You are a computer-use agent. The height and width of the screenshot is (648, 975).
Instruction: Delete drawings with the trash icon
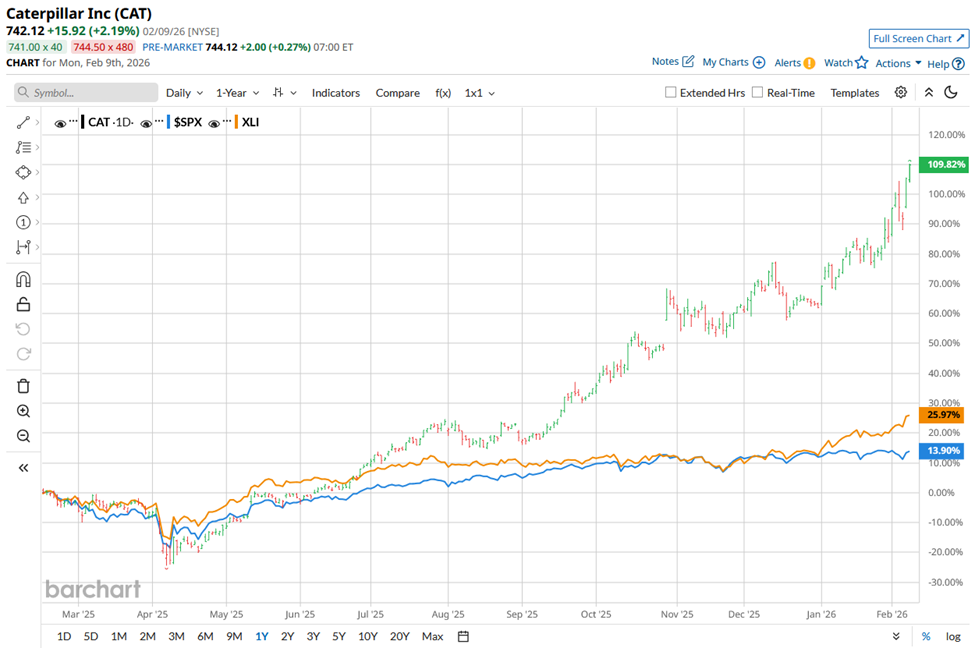point(24,385)
